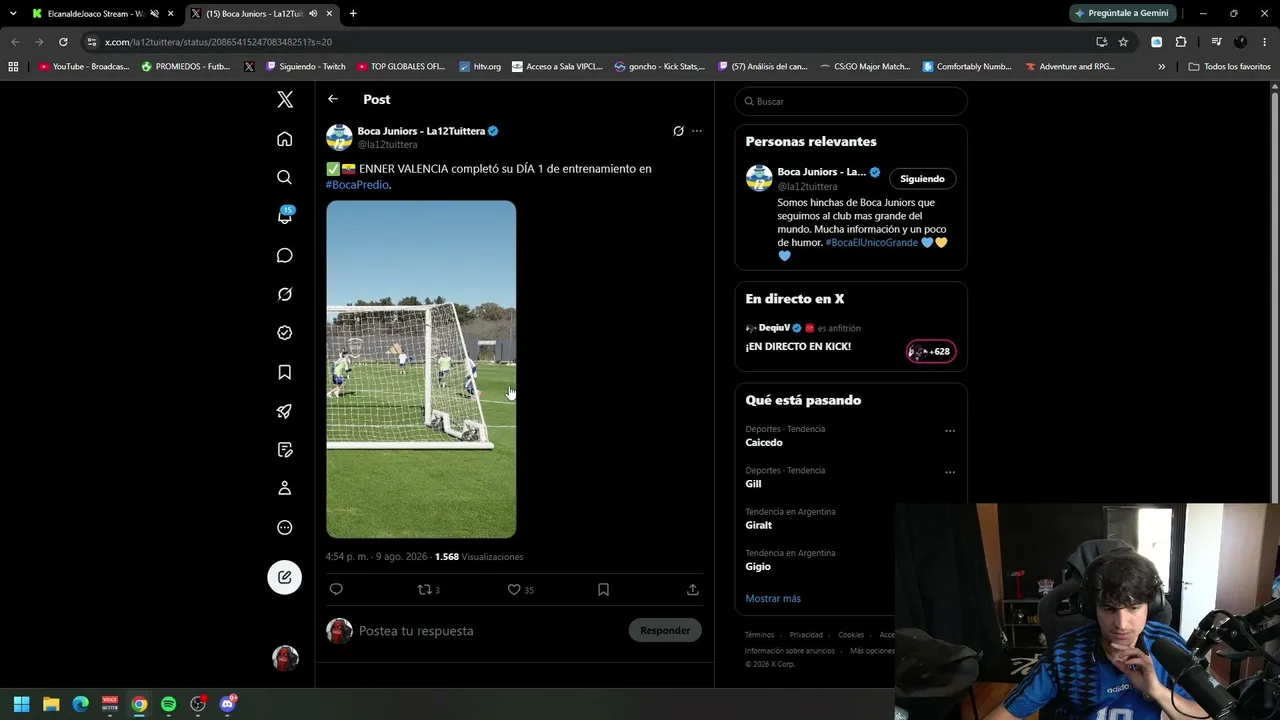This screenshot has width=1280, height=720.
Task: Open the Siguiendo - Twitch bookmark
Action: click(x=306, y=67)
